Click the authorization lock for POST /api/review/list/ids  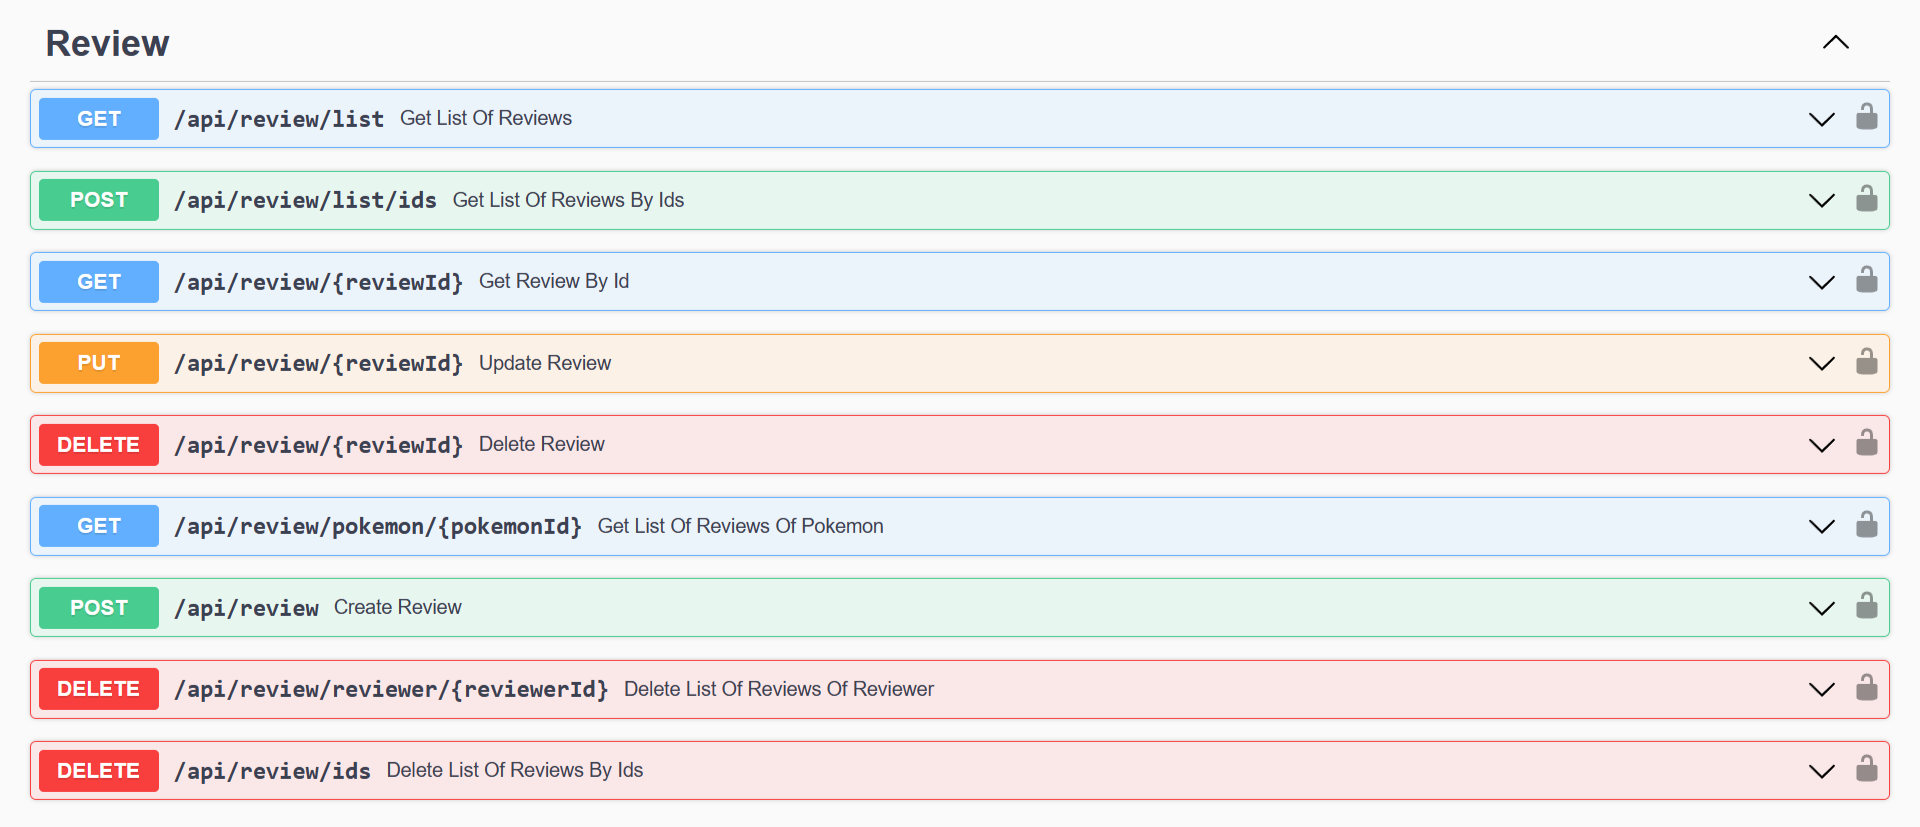pyautogui.click(x=1866, y=199)
